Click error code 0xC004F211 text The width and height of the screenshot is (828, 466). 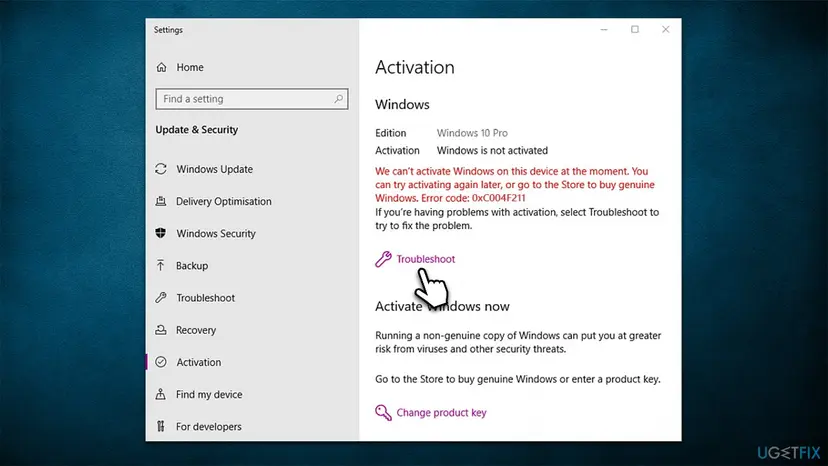pos(499,198)
